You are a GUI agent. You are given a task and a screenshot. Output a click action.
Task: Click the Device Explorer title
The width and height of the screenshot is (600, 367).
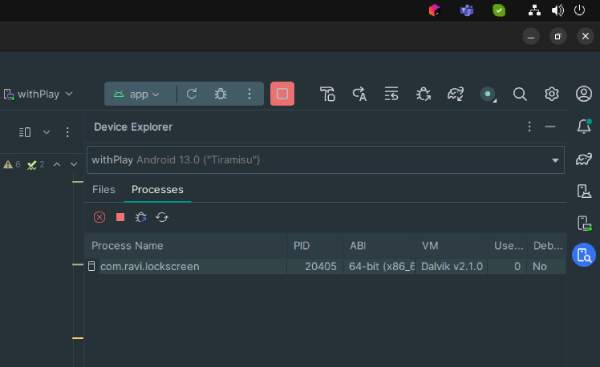pos(133,127)
